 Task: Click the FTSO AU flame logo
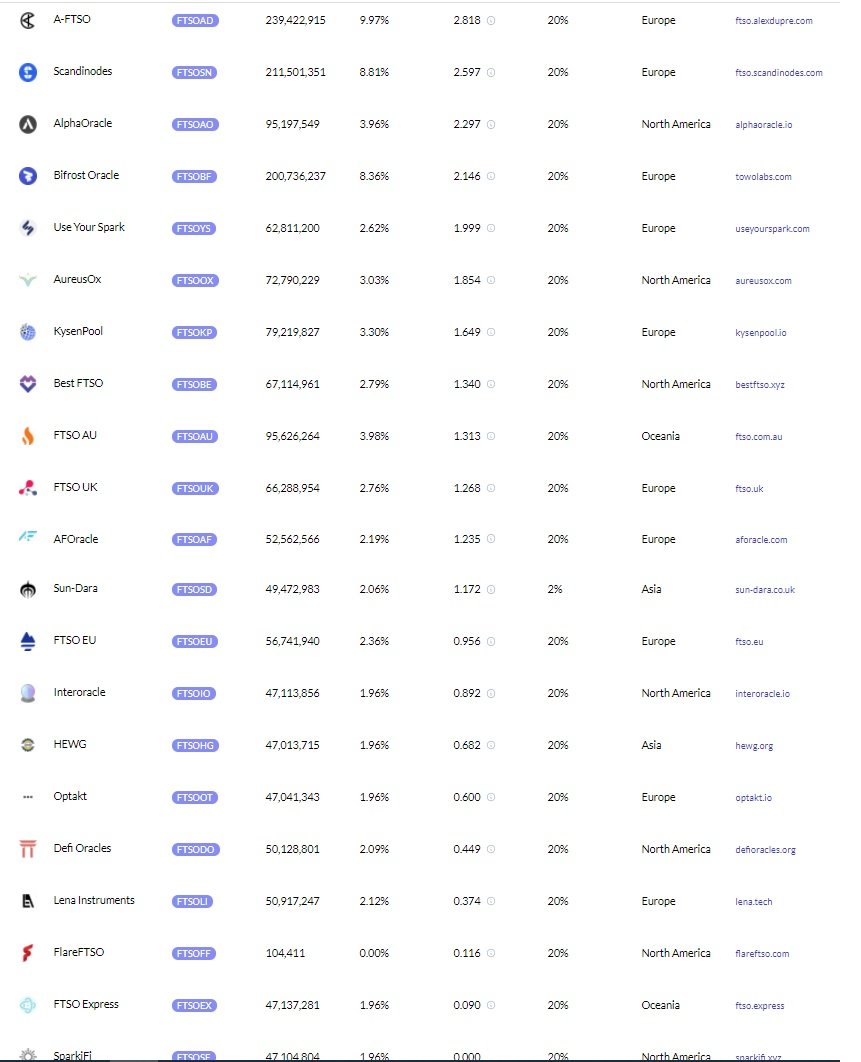28,436
